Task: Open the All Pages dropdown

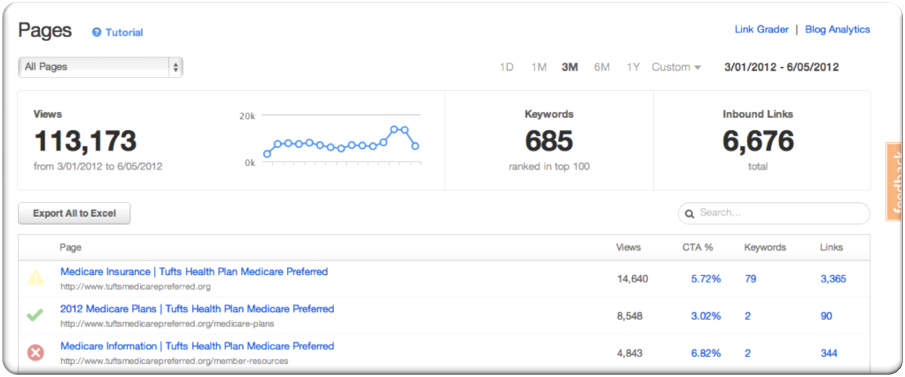Action: [x=100, y=67]
